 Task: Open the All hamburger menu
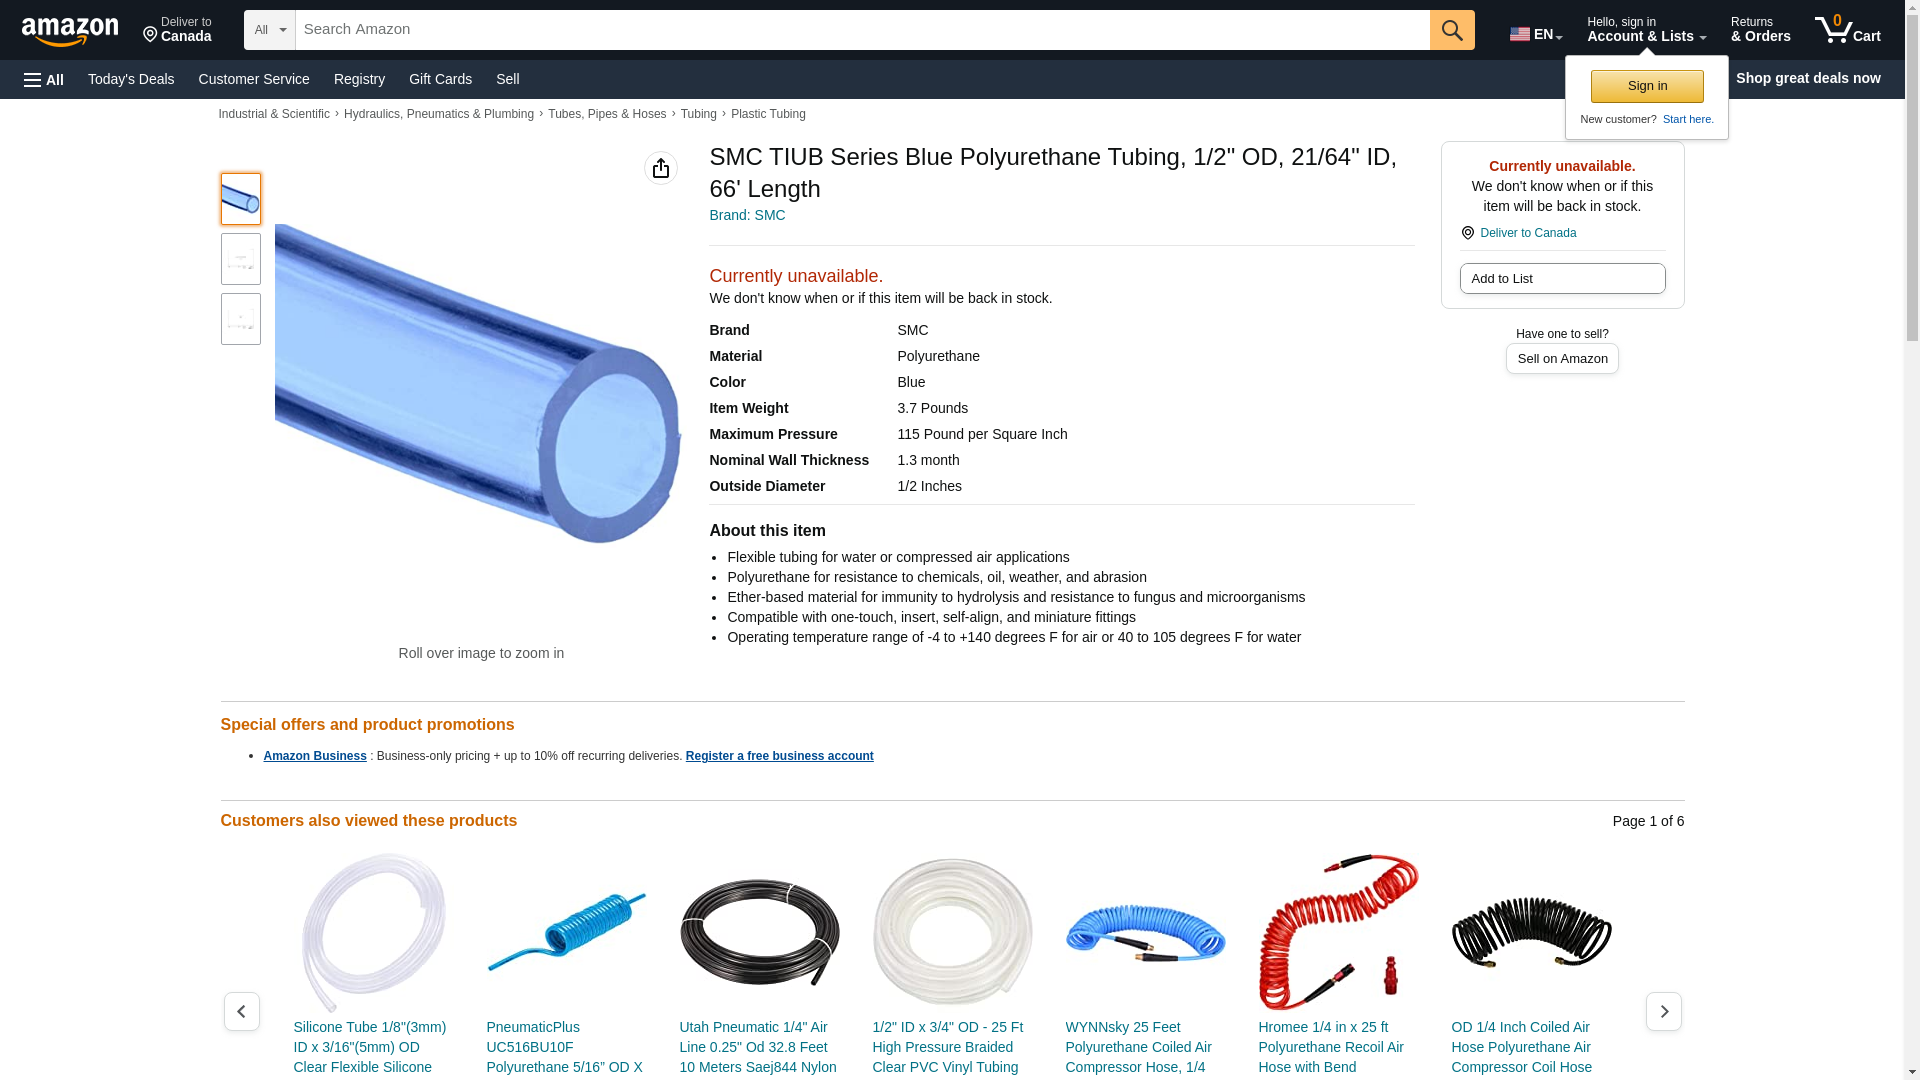tap(44, 80)
